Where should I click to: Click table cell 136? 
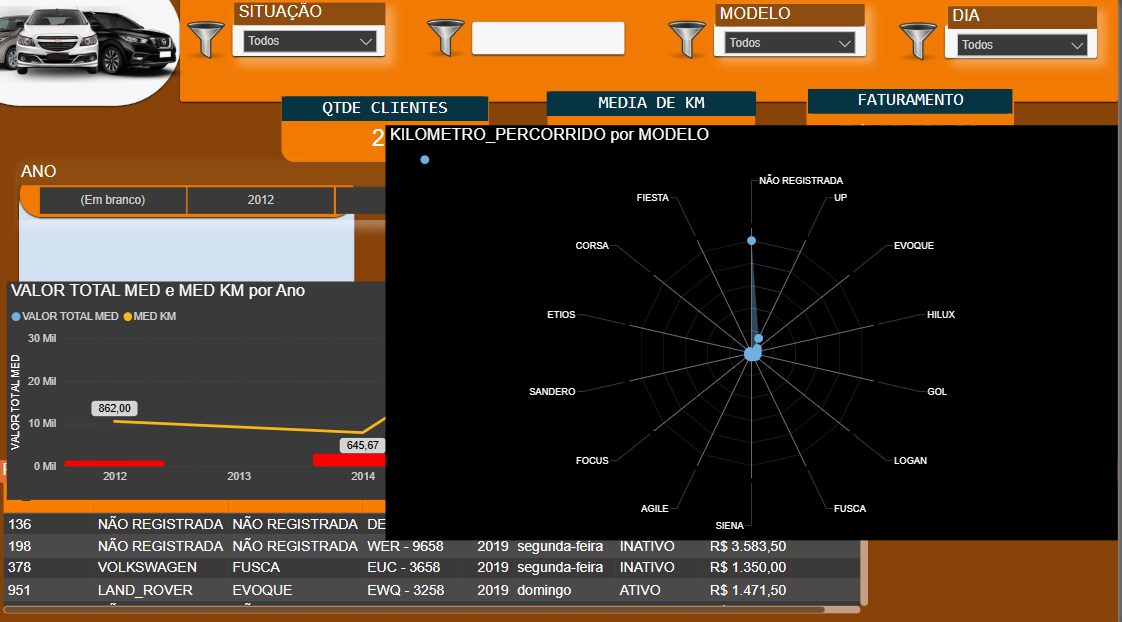pyautogui.click(x=19, y=524)
